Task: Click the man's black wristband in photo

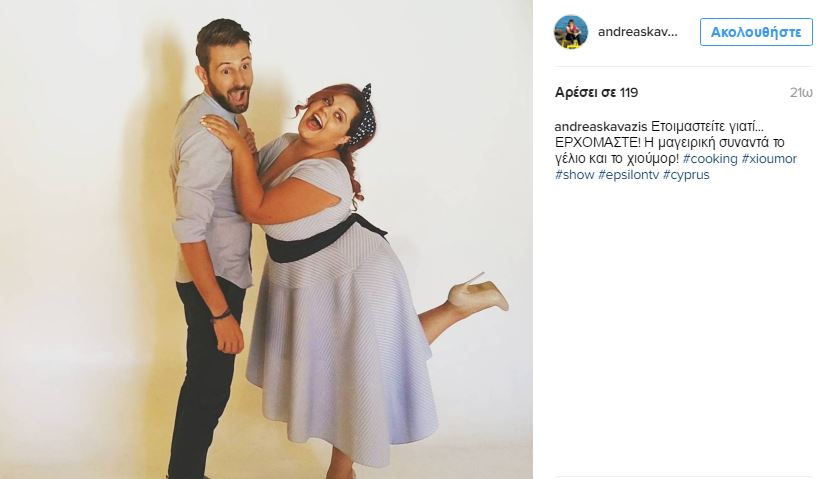Action: [221, 316]
